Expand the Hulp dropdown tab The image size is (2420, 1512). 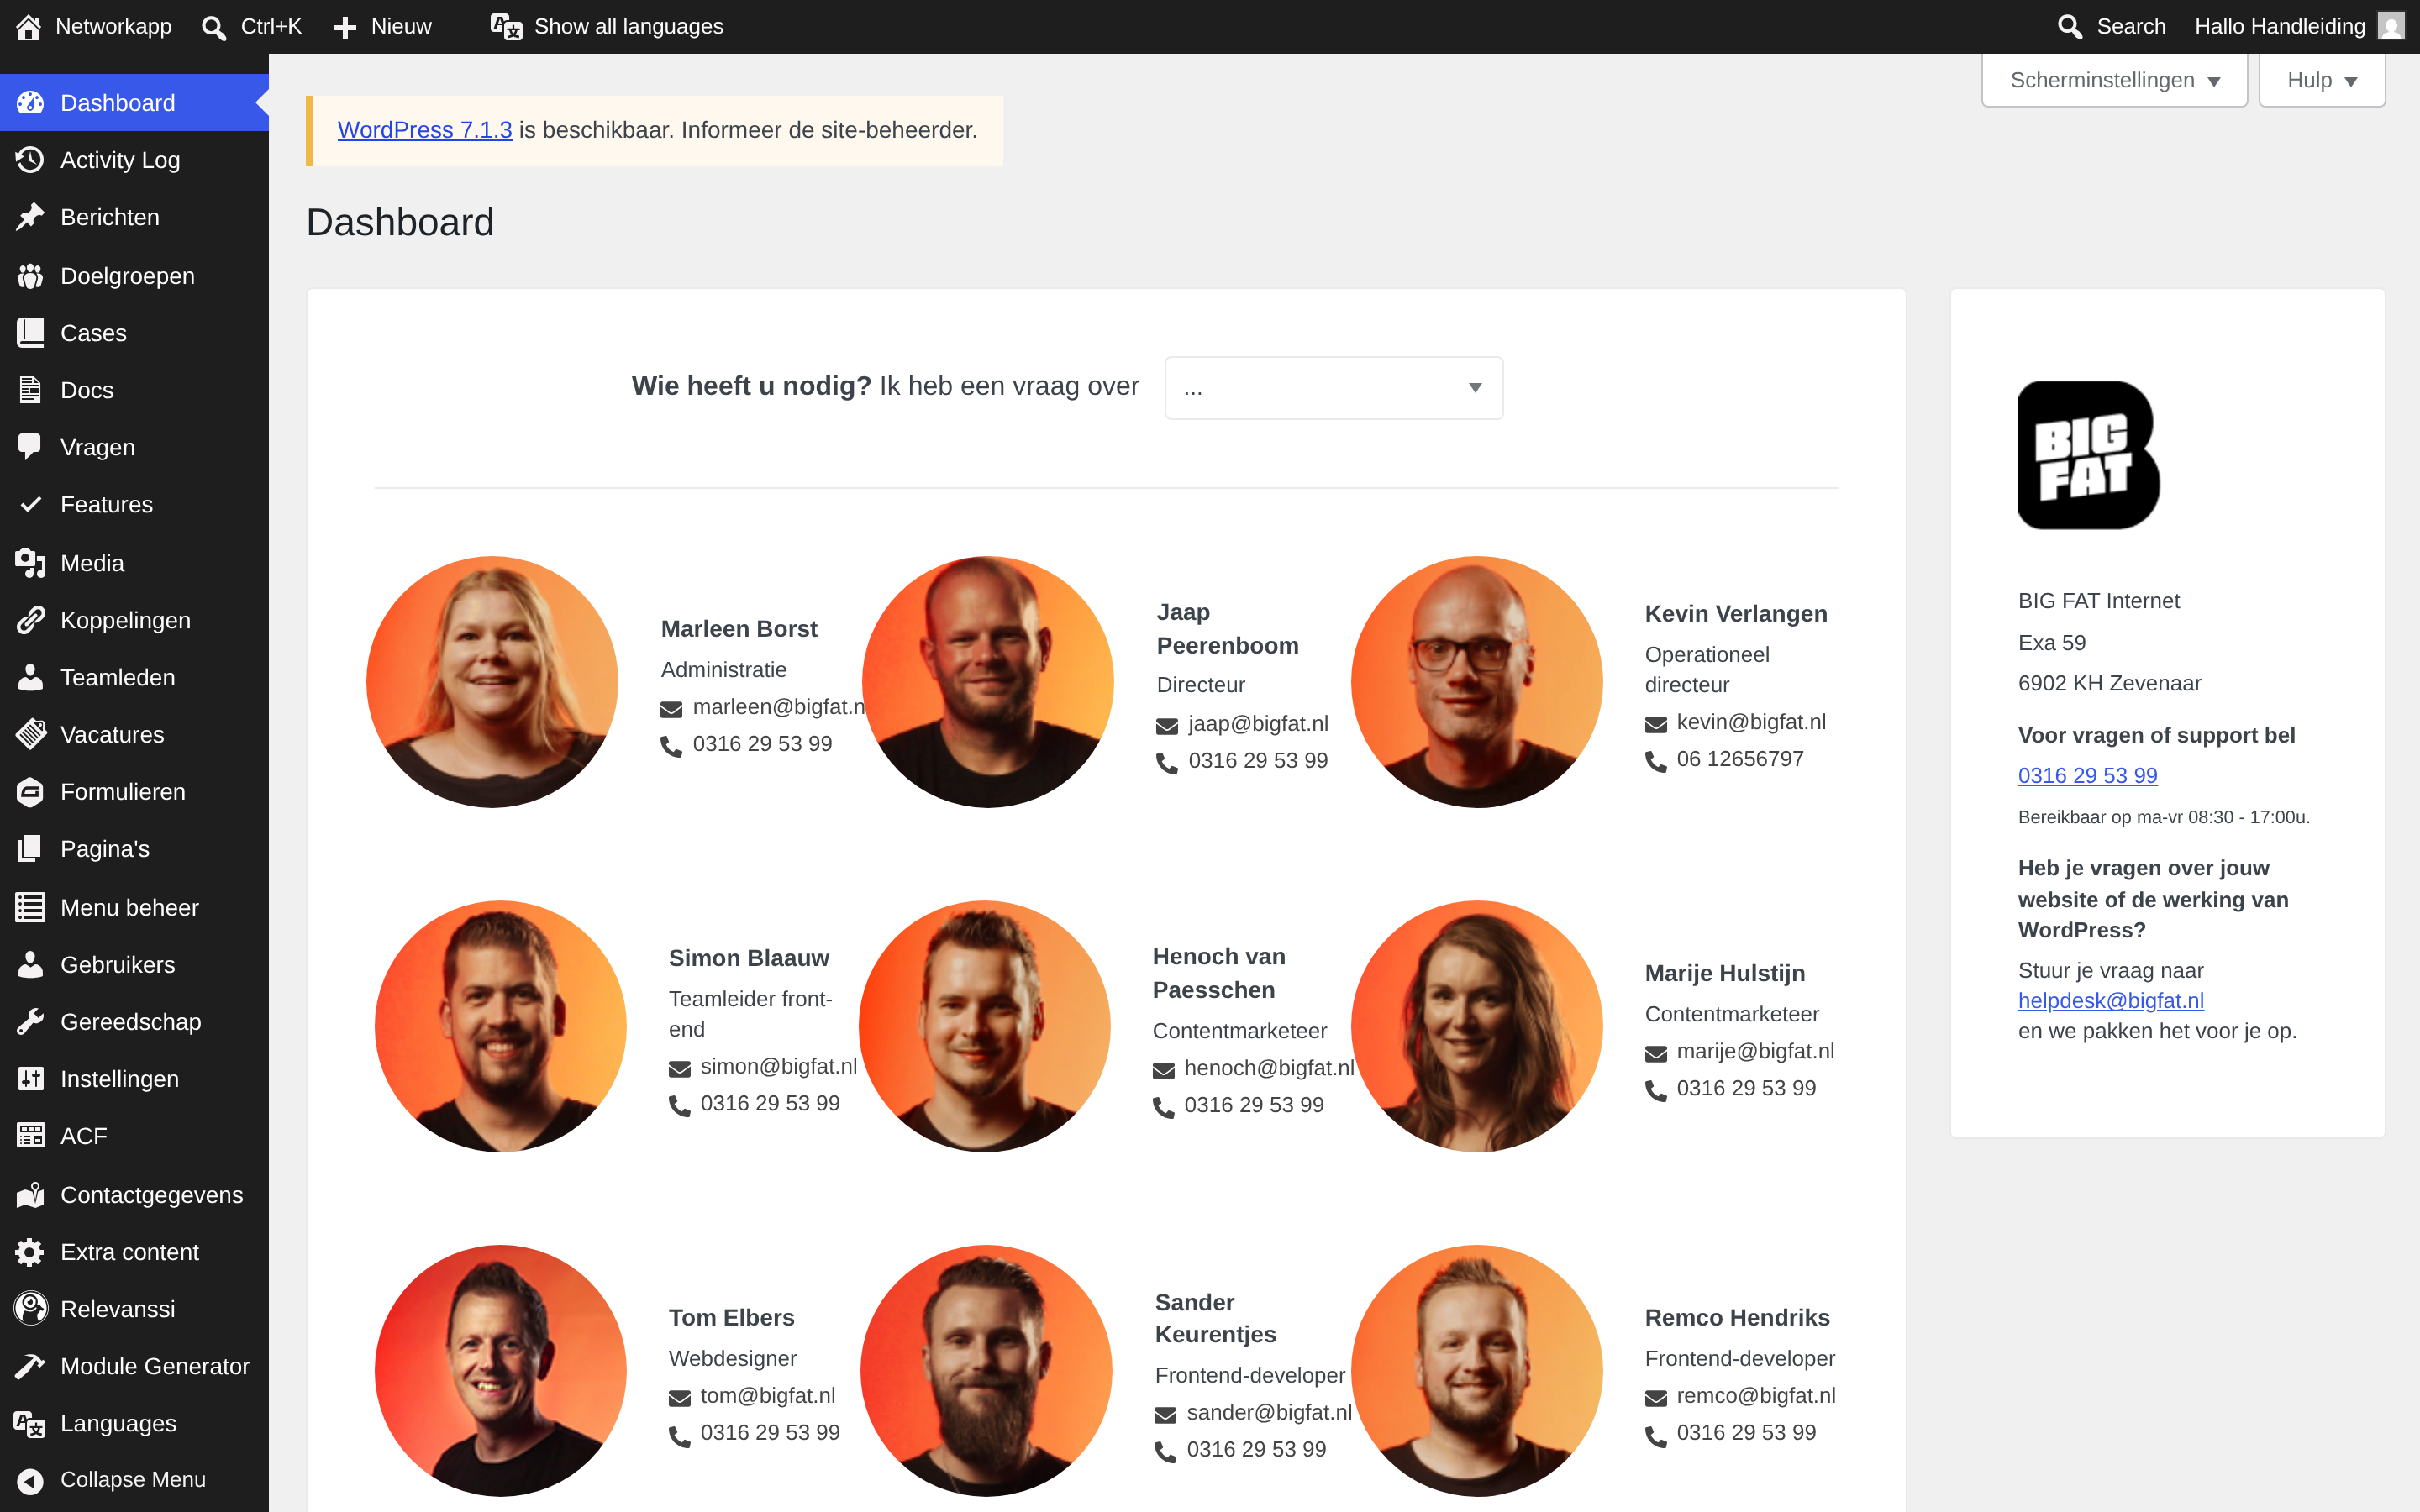click(2321, 80)
